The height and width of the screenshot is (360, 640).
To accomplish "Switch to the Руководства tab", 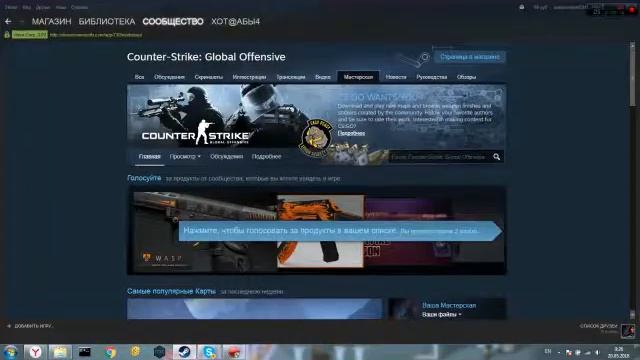I will tap(431, 77).
